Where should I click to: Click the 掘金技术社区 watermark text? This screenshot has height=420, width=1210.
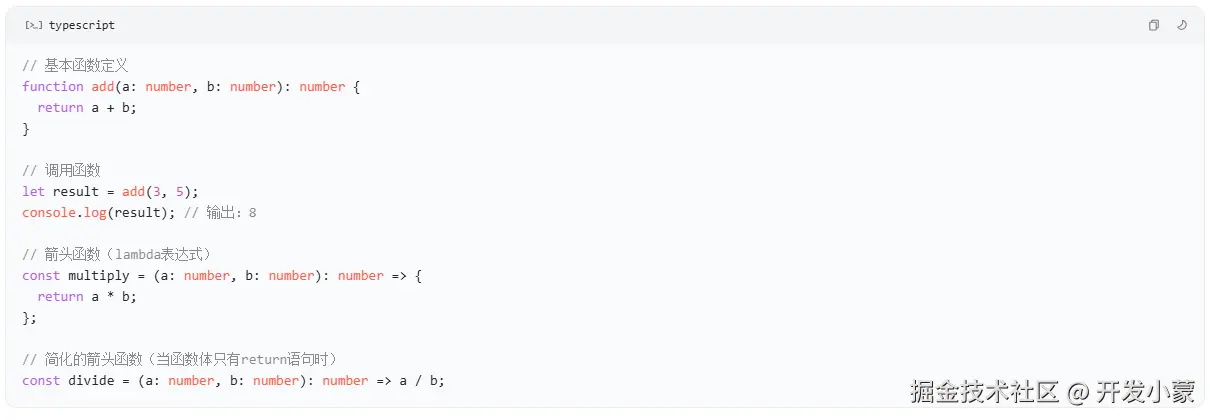(x=984, y=392)
